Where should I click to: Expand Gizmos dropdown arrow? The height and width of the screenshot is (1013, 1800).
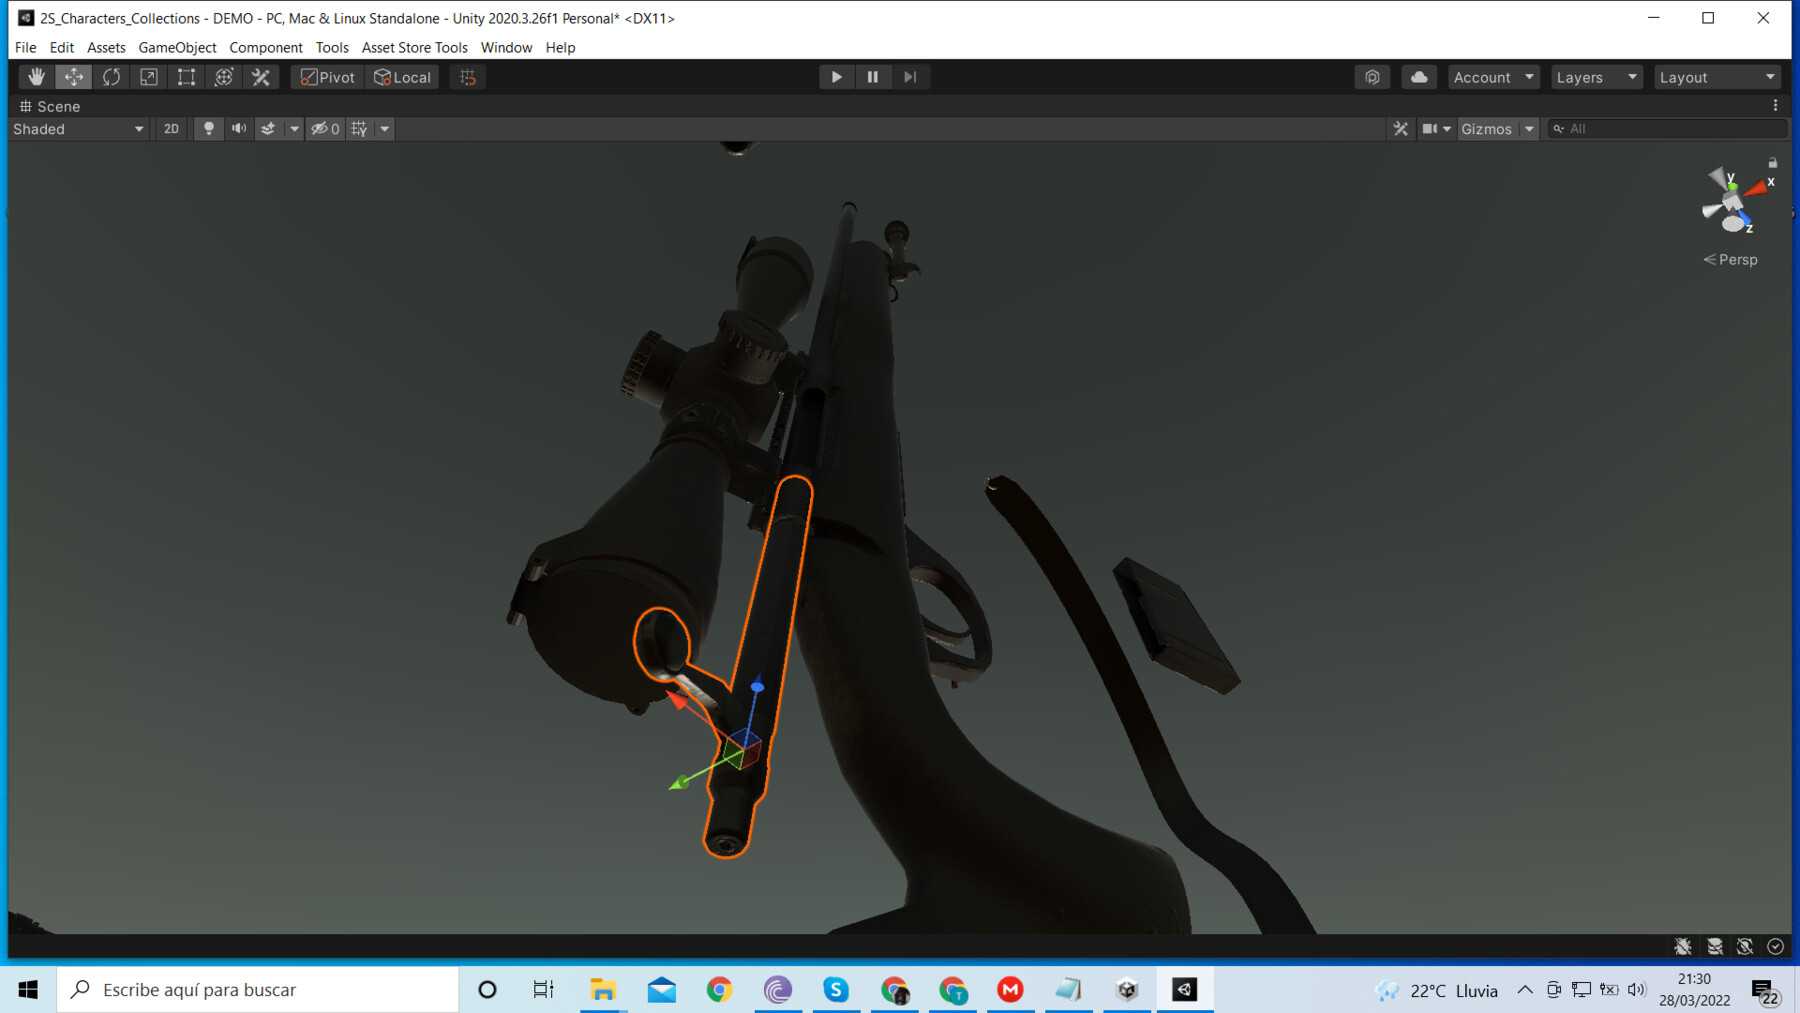coord(1529,129)
